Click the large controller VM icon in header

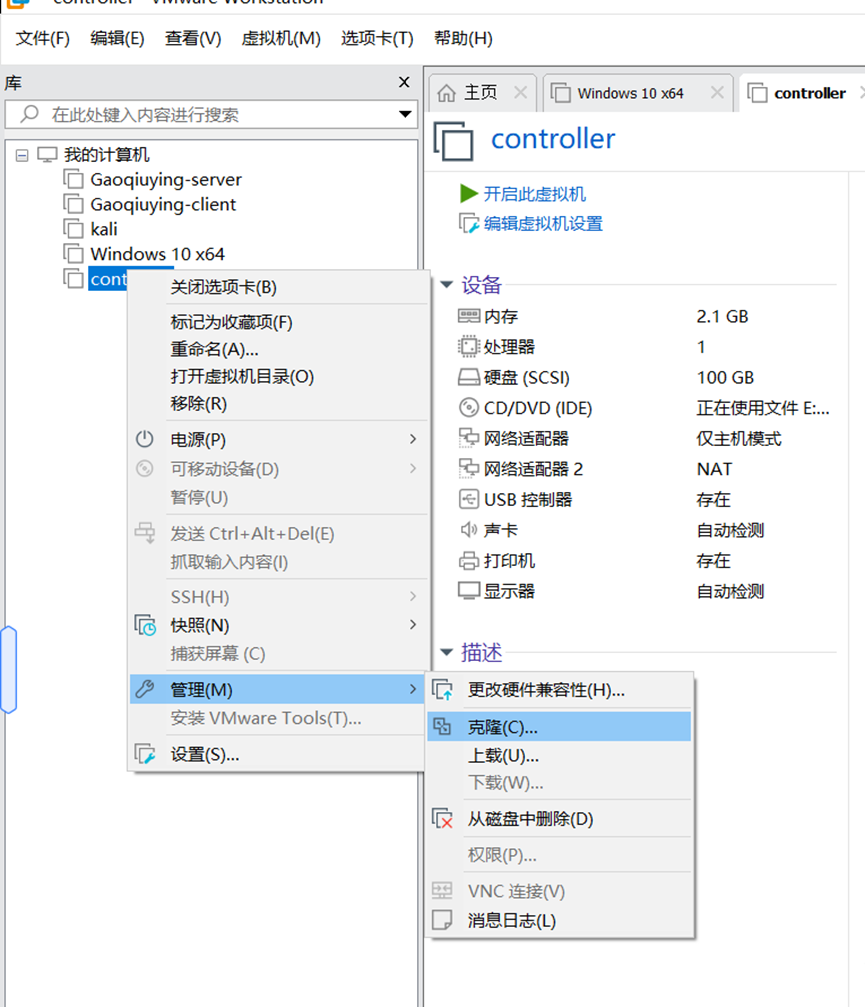click(453, 141)
